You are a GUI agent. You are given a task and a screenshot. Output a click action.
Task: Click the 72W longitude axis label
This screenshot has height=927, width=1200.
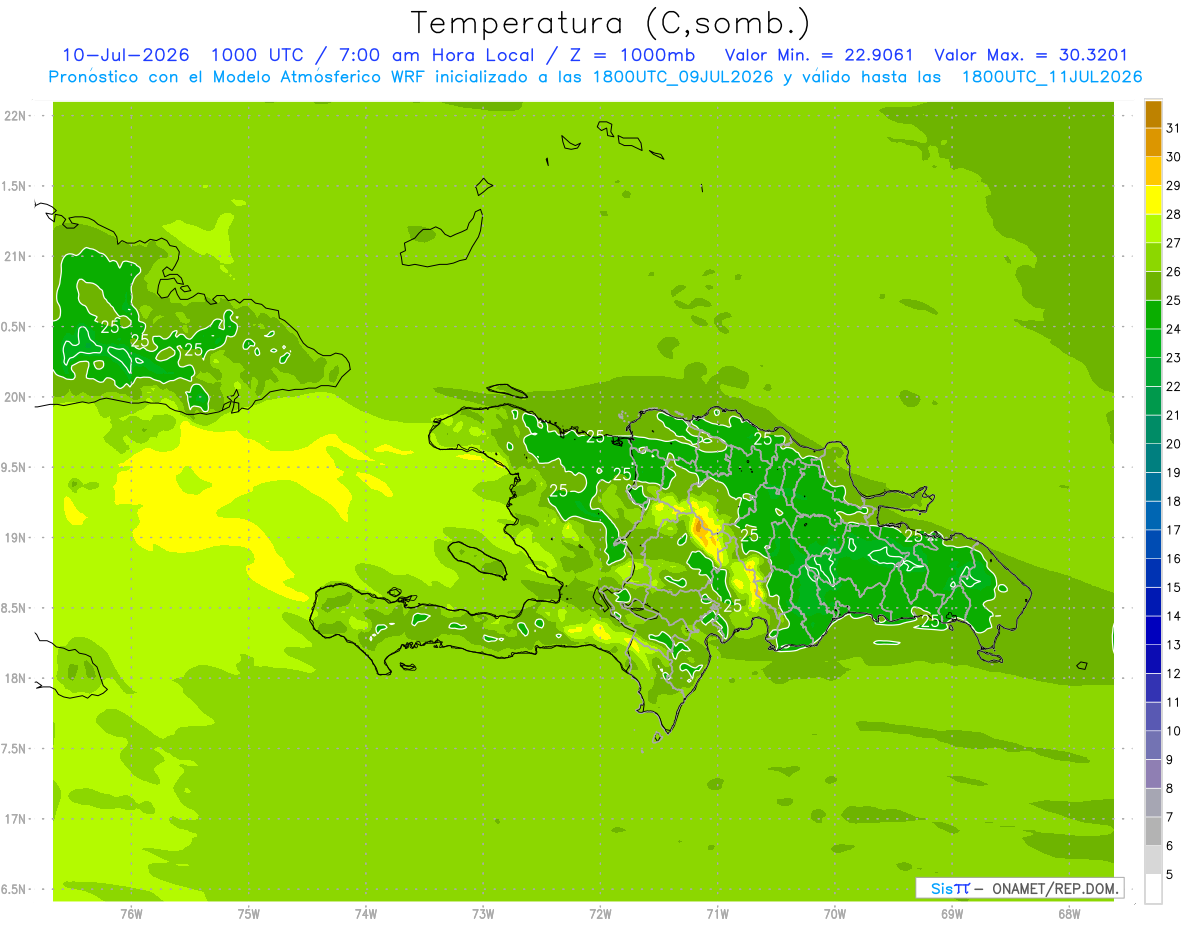601,913
